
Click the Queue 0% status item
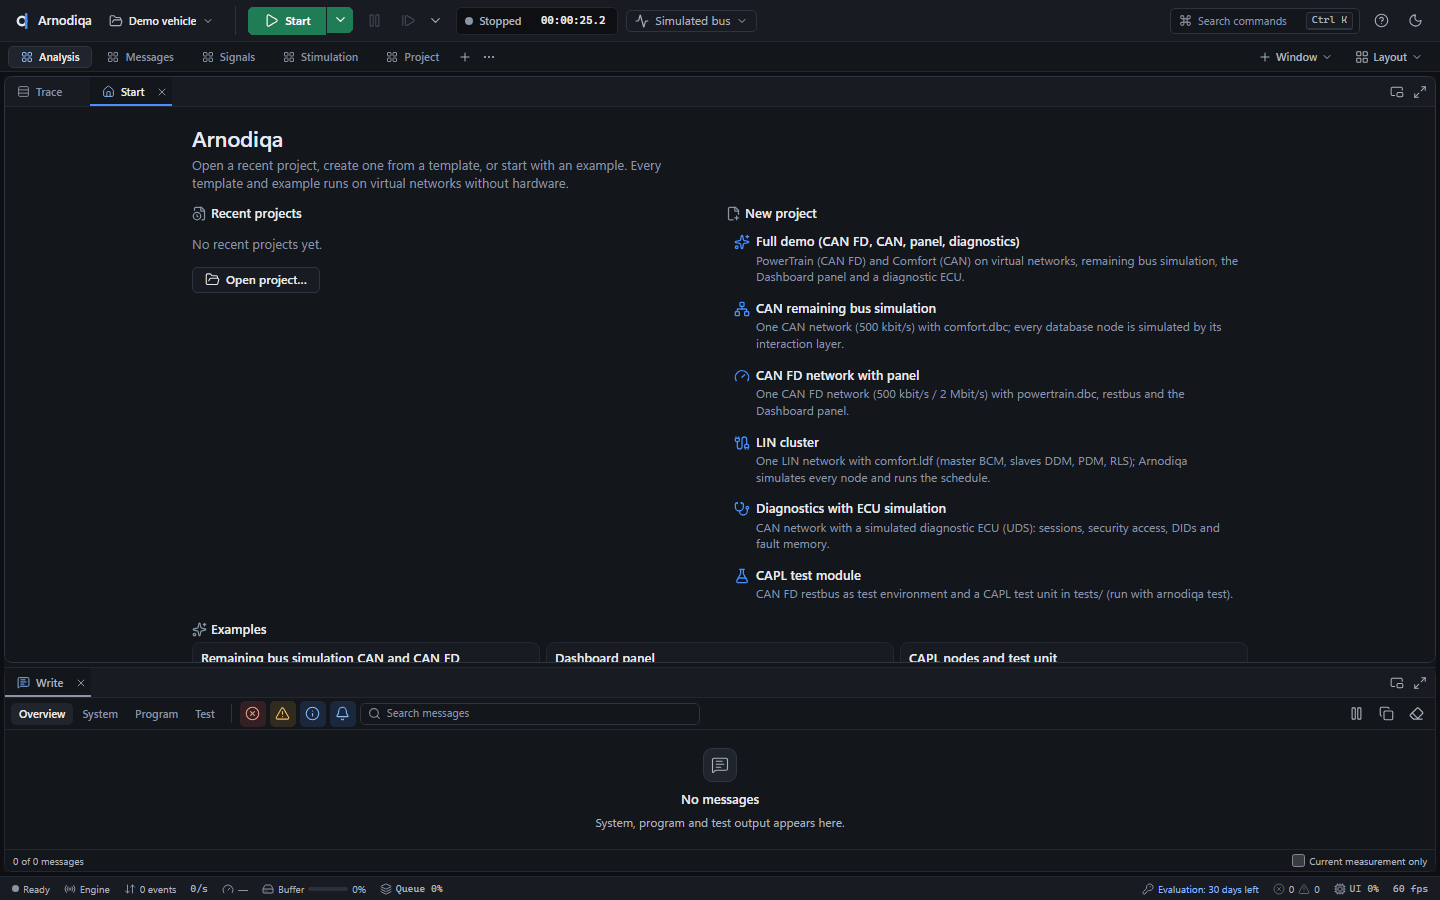point(412,889)
